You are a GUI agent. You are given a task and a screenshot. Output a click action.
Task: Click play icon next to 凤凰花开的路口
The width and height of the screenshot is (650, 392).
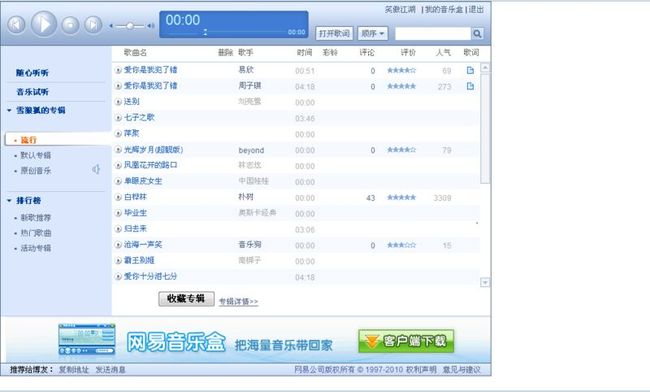(118, 166)
